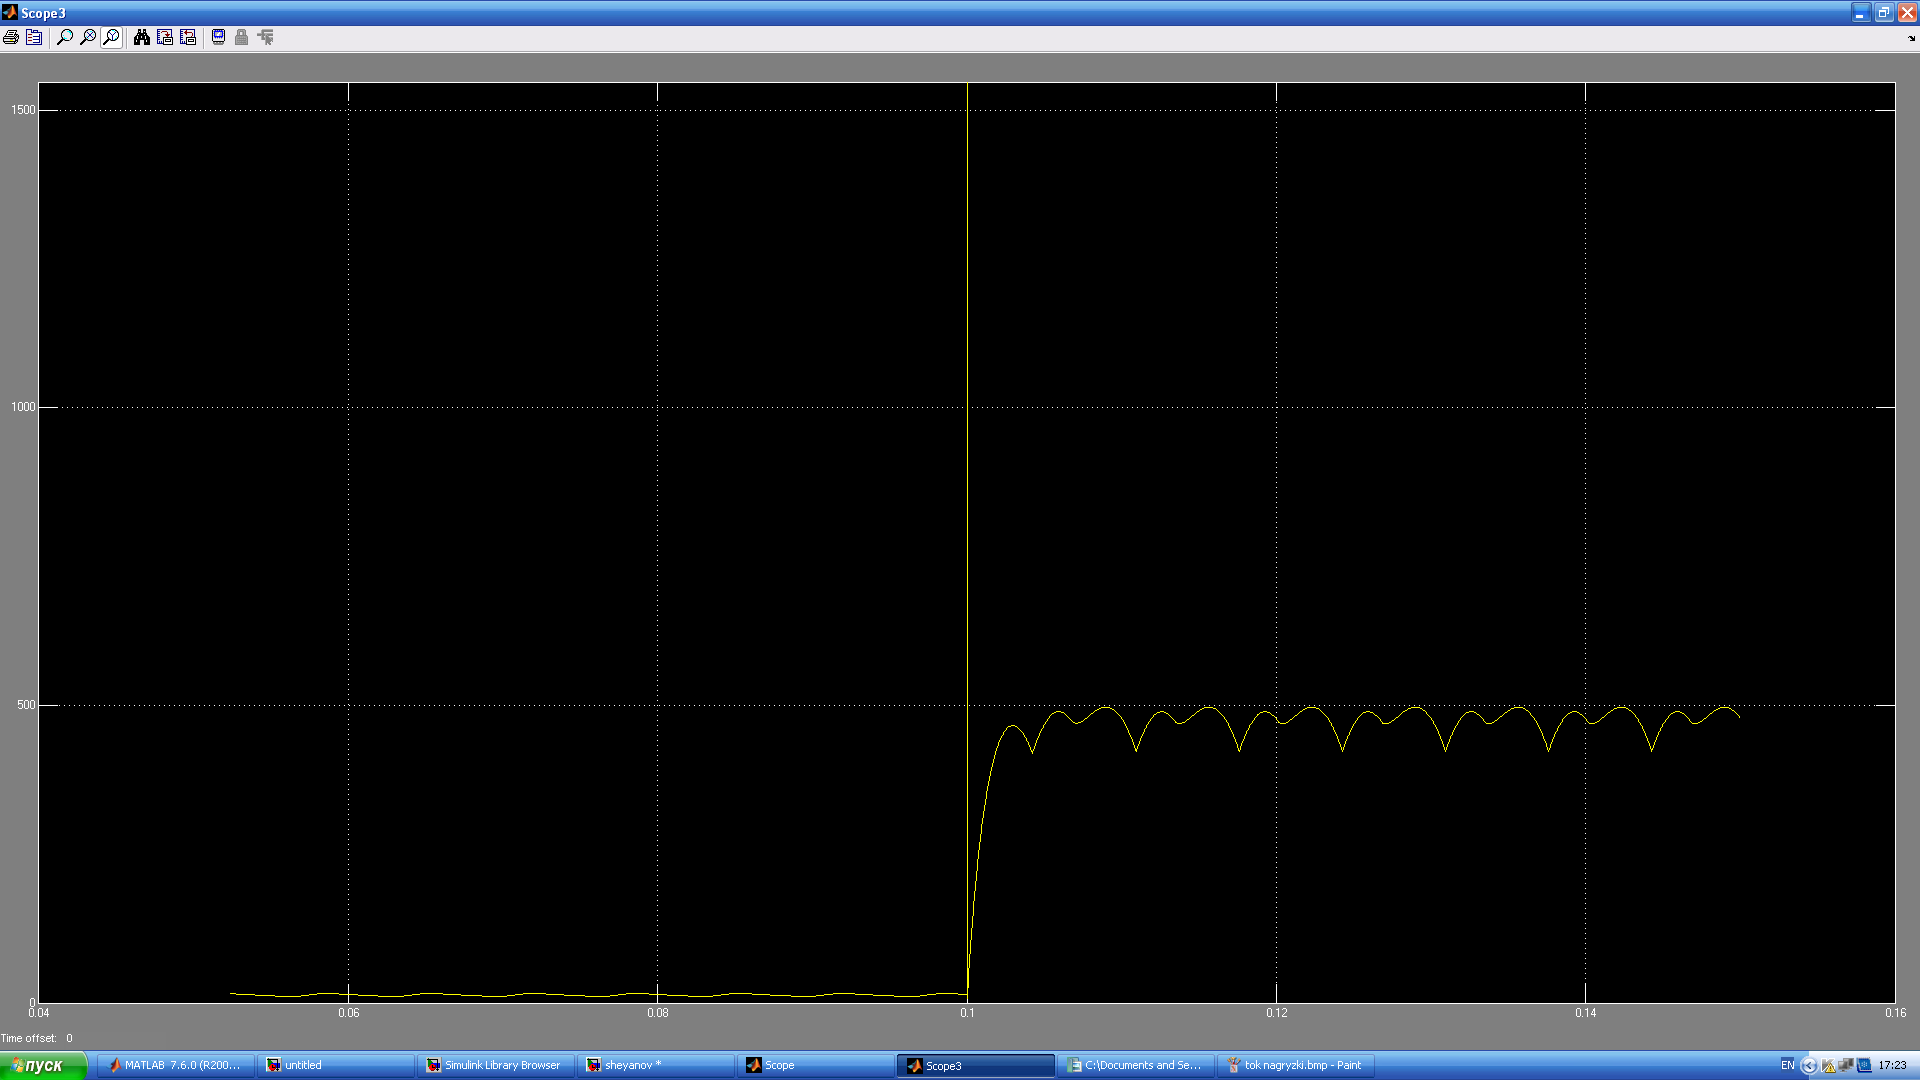Click the 0.08 x-axis label

657,1013
